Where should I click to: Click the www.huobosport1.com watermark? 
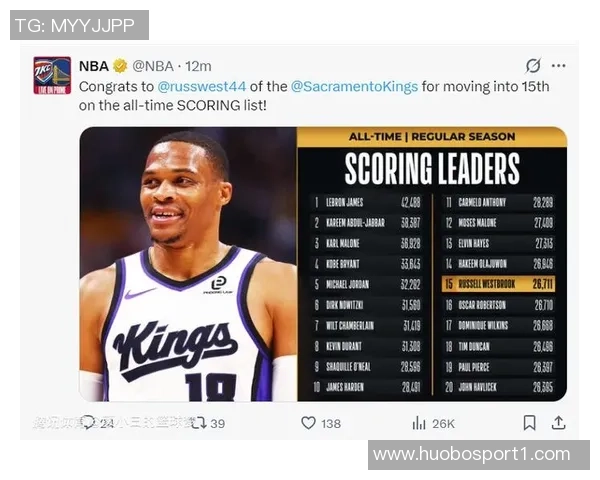[x=479, y=455]
